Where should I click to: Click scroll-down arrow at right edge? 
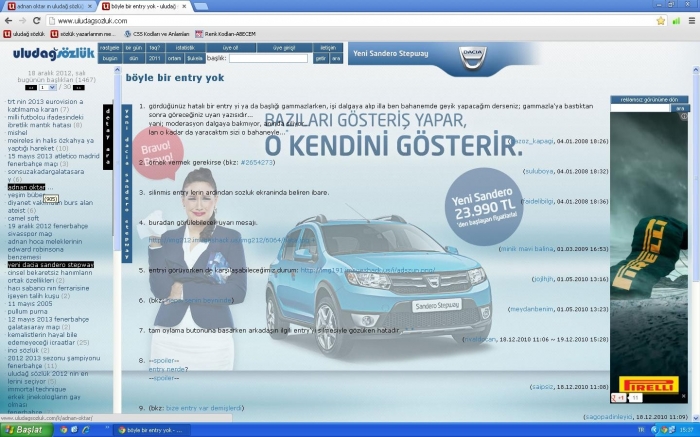pyautogui.click(x=696, y=417)
